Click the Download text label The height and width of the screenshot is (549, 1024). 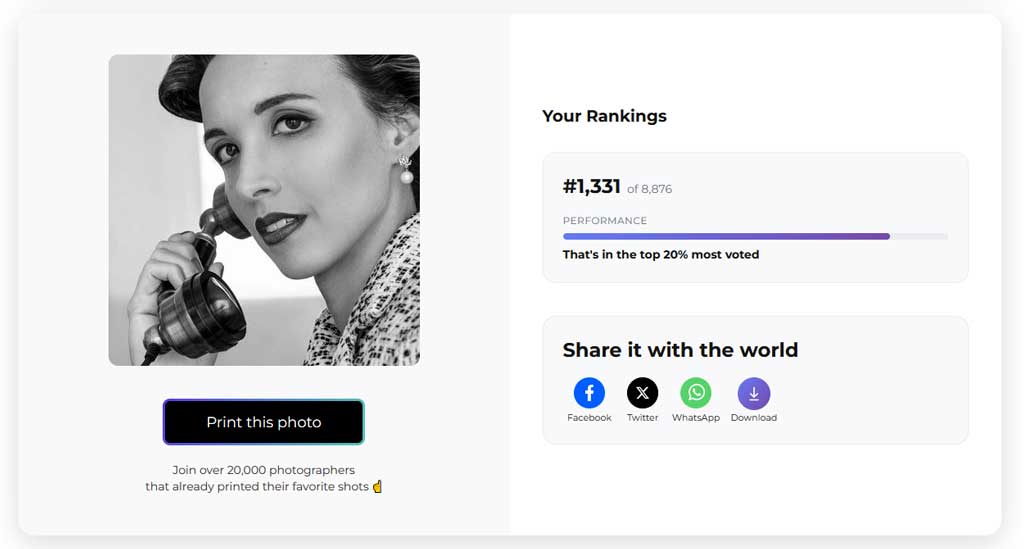tap(753, 418)
